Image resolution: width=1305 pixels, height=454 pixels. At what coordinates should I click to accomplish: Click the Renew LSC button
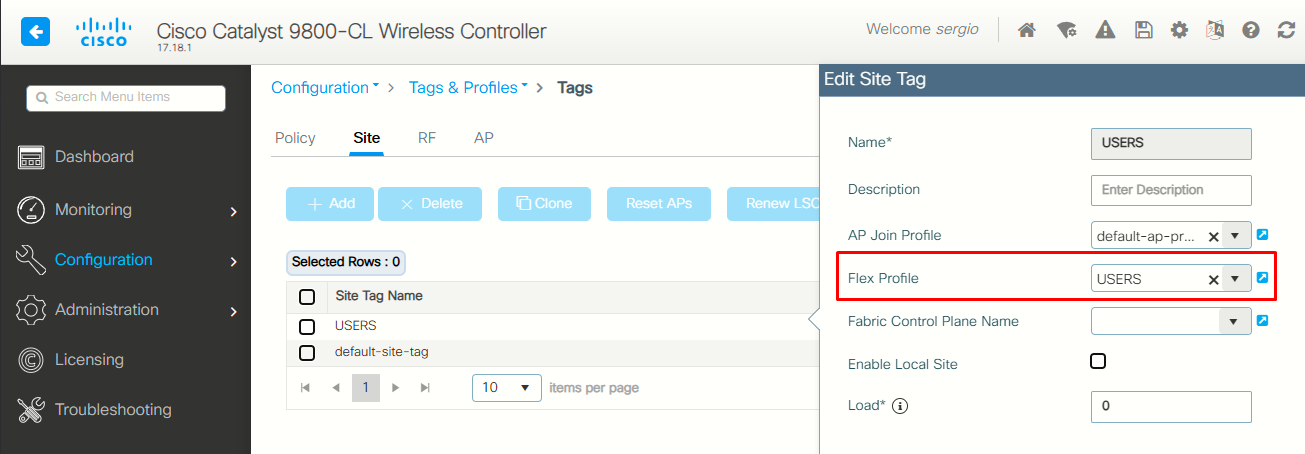(773, 204)
